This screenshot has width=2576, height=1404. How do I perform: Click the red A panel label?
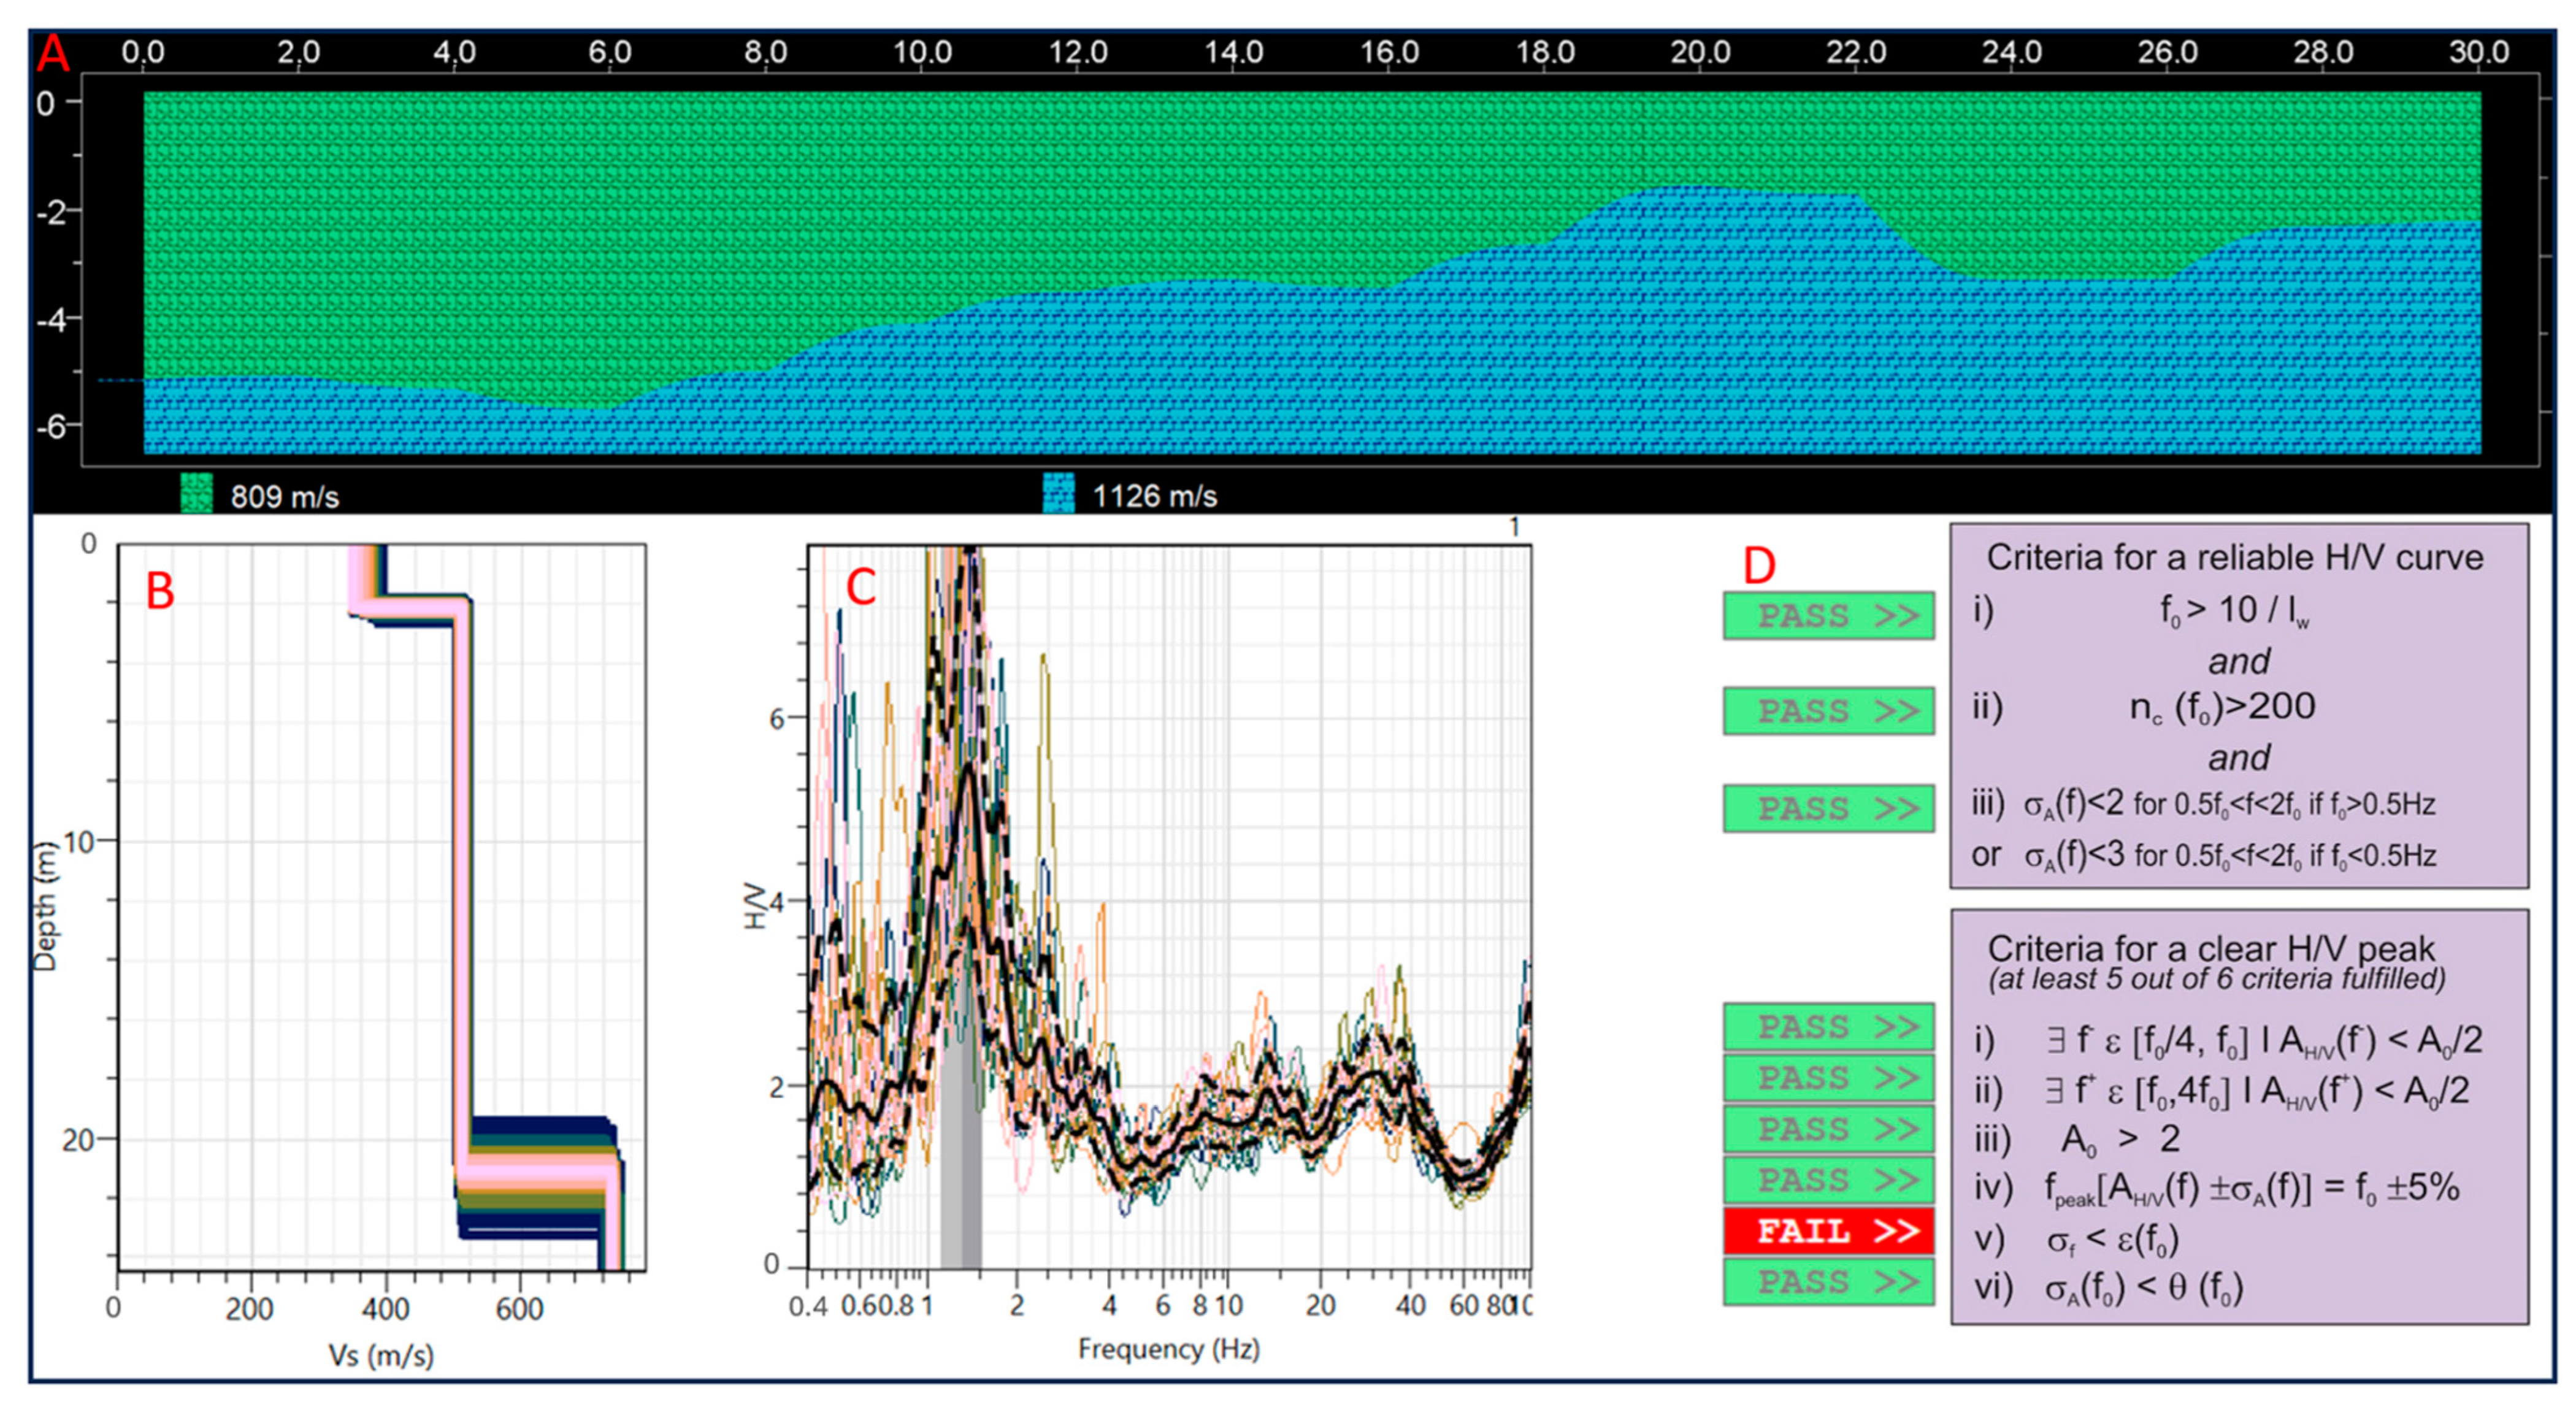pos(53,54)
